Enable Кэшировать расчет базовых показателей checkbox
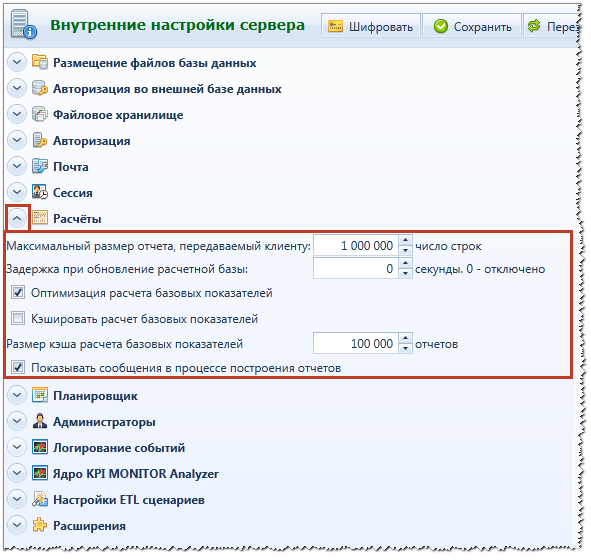 (18, 318)
